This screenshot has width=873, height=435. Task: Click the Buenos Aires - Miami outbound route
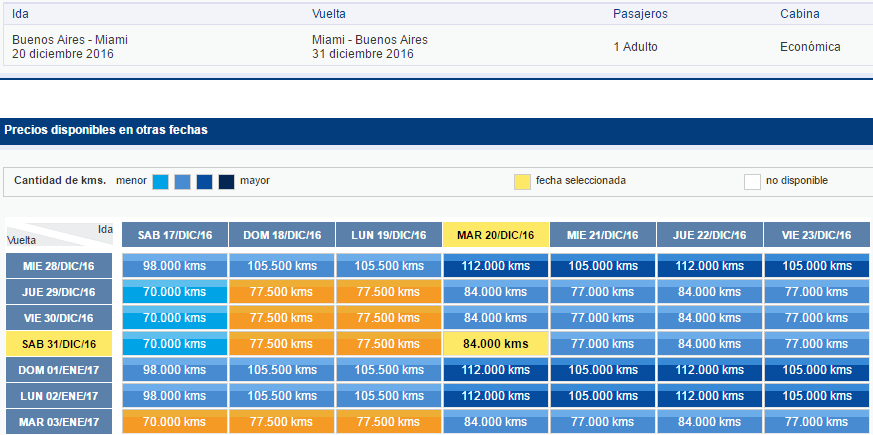pos(70,40)
